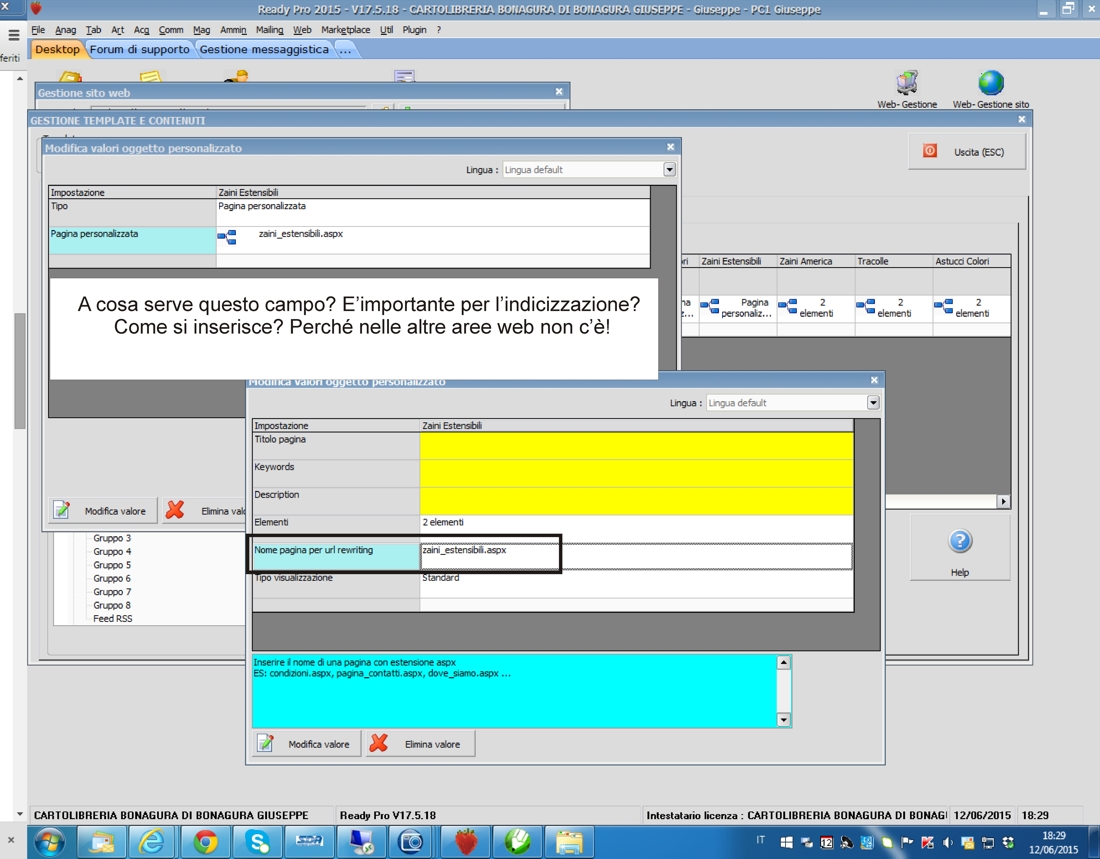
Task: Select Feed RSS in the tree
Action: coord(113,618)
